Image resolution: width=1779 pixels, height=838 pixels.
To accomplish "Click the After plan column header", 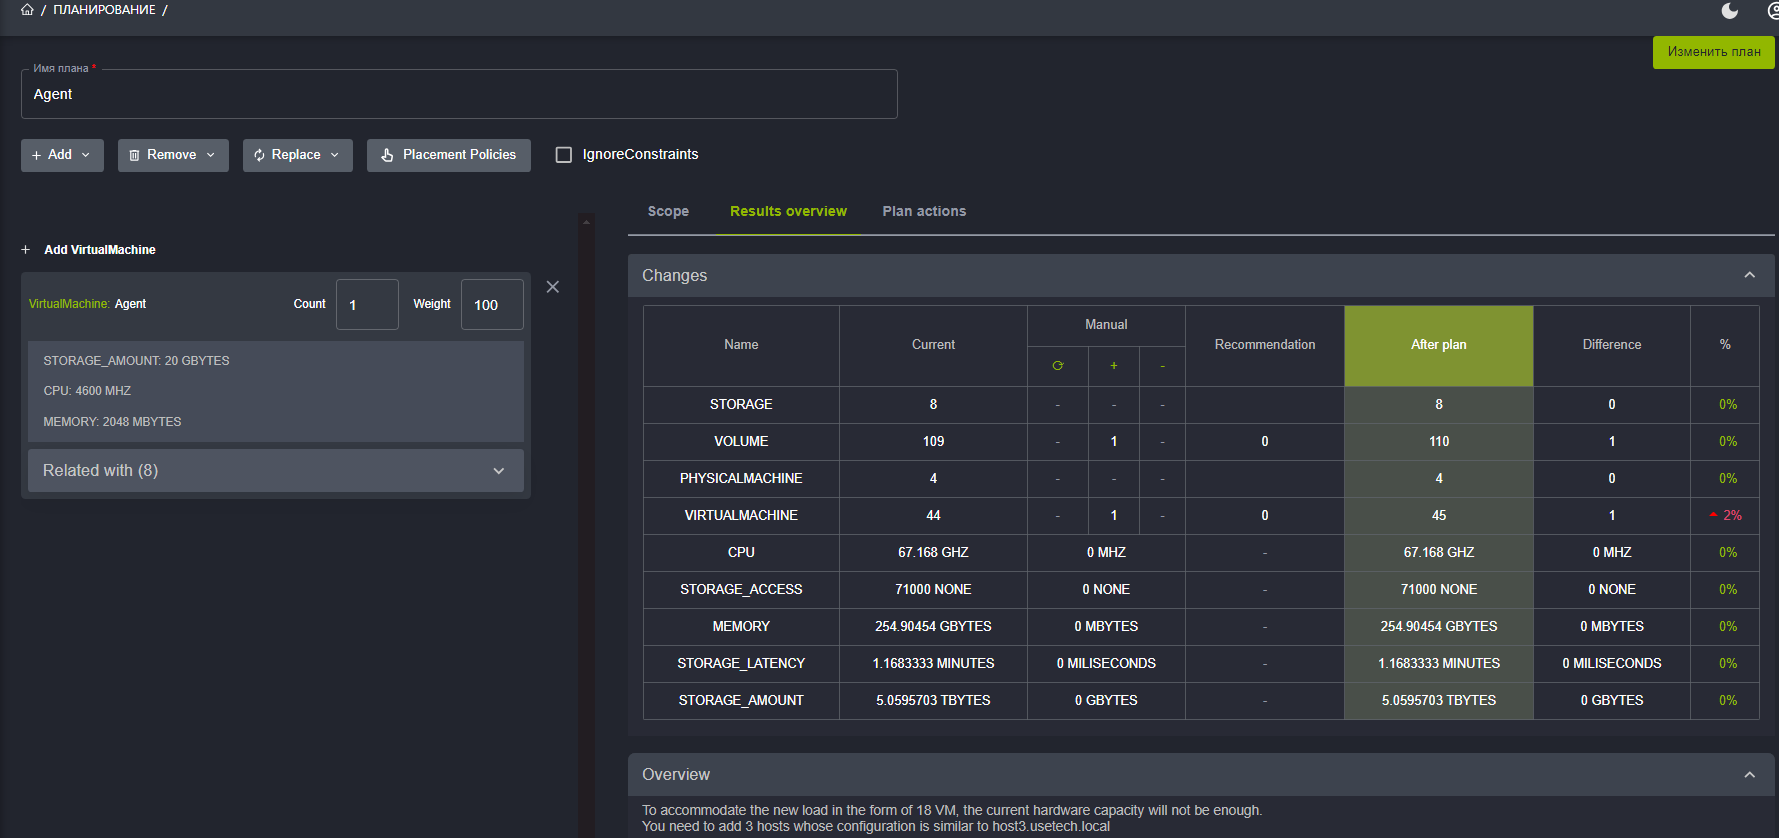I will pos(1439,345).
